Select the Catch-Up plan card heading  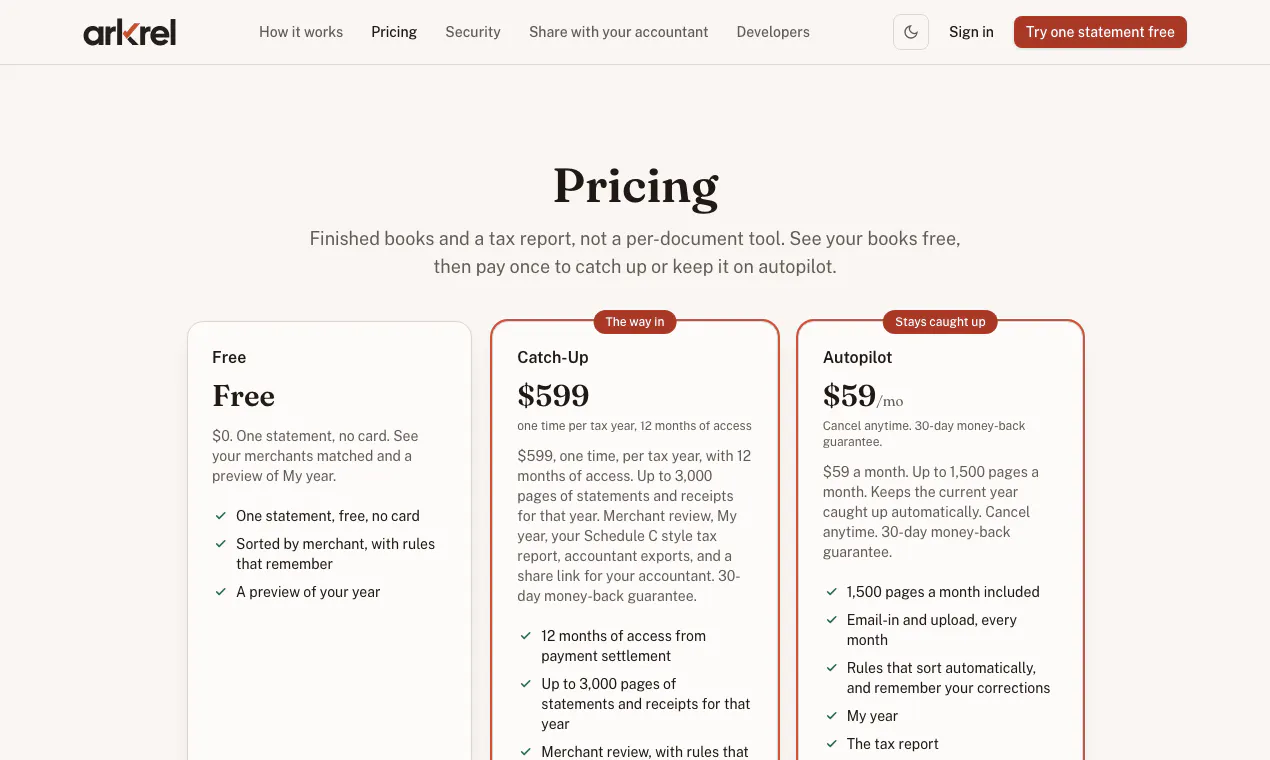tap(553, 357)
